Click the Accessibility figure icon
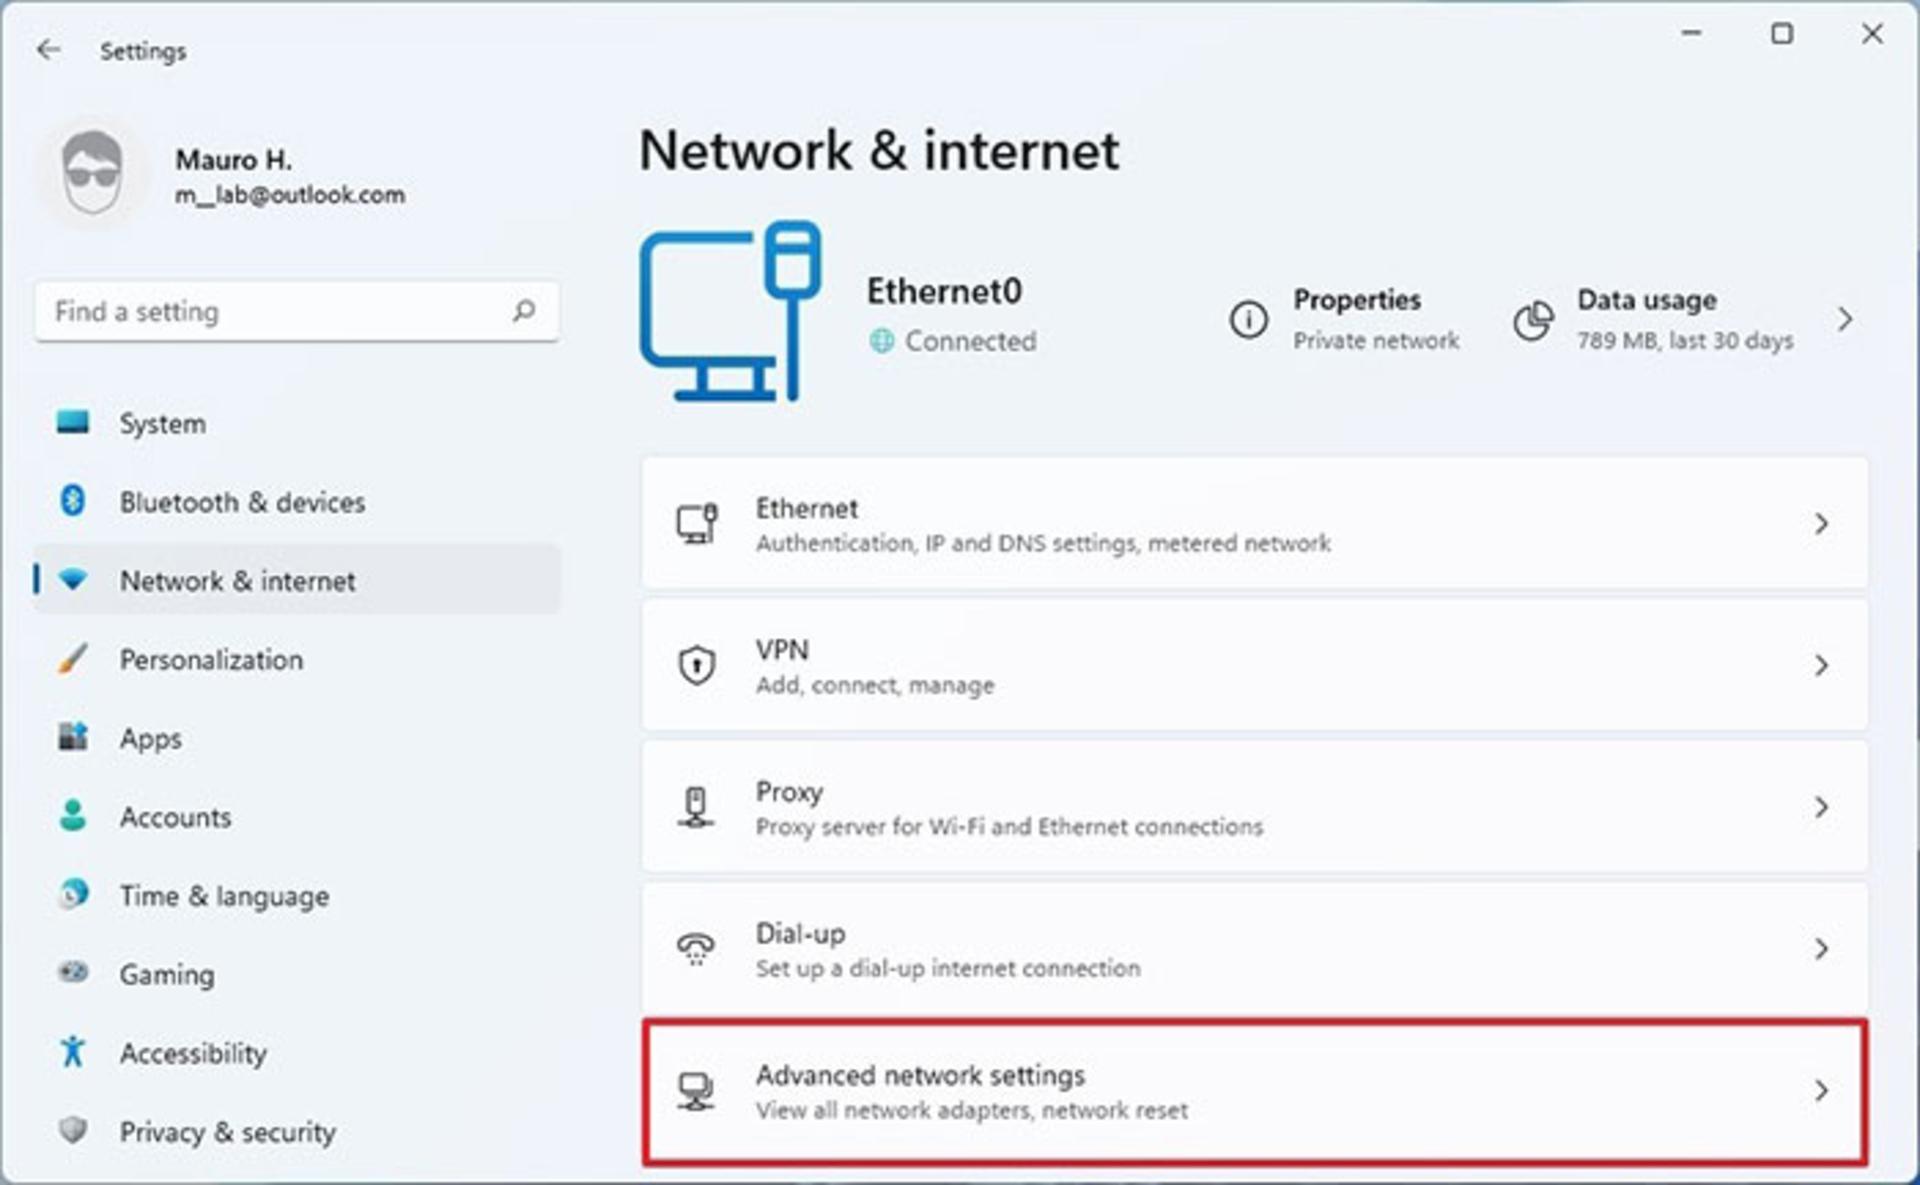Image resolution: width=1920 pixels, height=1185 pixels. 73,1052
